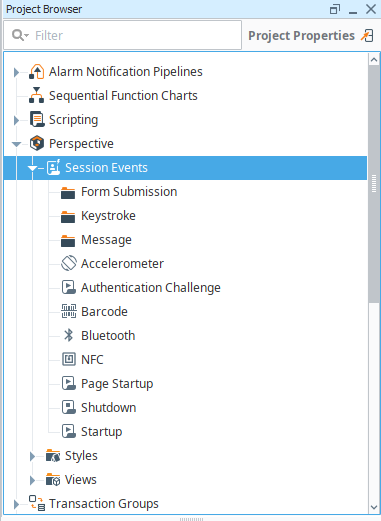Open the filter search options dropdown
This screenshot has height=521, width=381.
(x=20, y=35)
